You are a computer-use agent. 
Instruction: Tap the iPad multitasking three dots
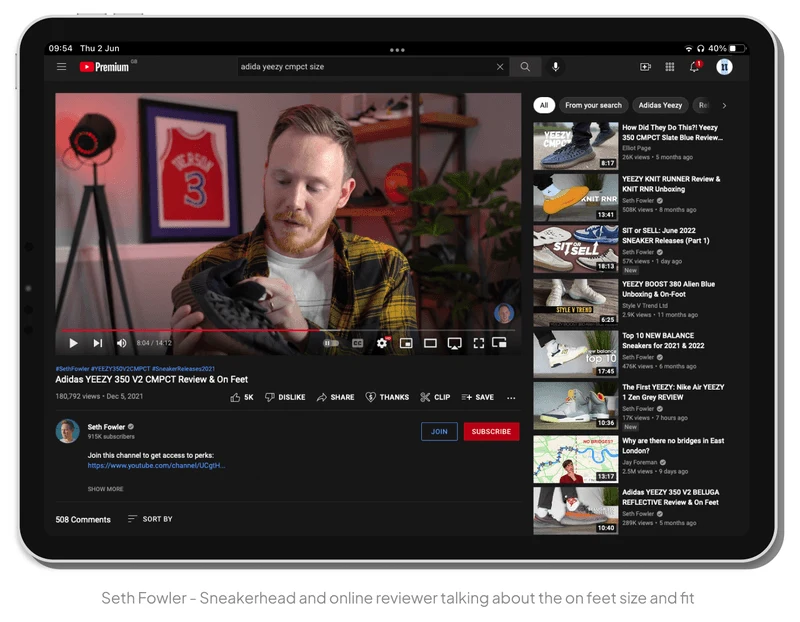pos(397,50)
